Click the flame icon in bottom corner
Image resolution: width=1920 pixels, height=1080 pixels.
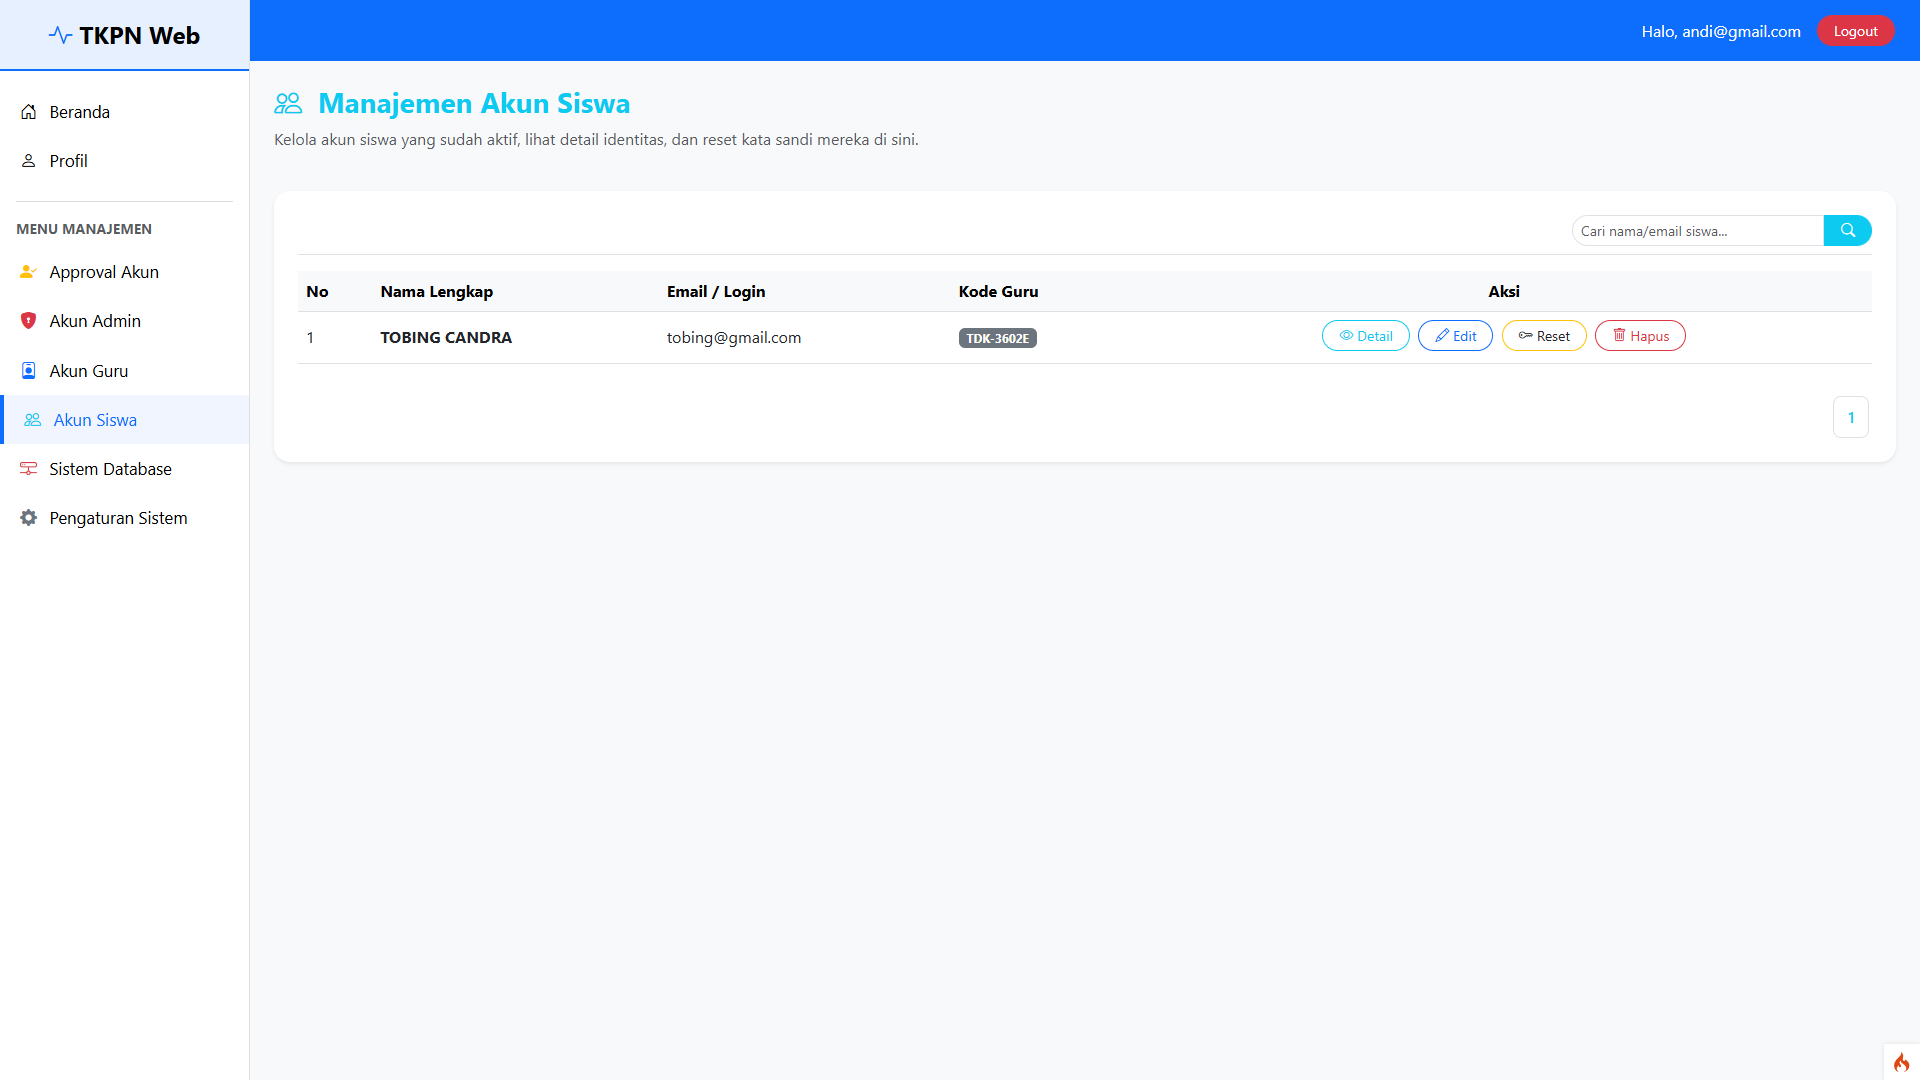[x=1901, y=1062]
